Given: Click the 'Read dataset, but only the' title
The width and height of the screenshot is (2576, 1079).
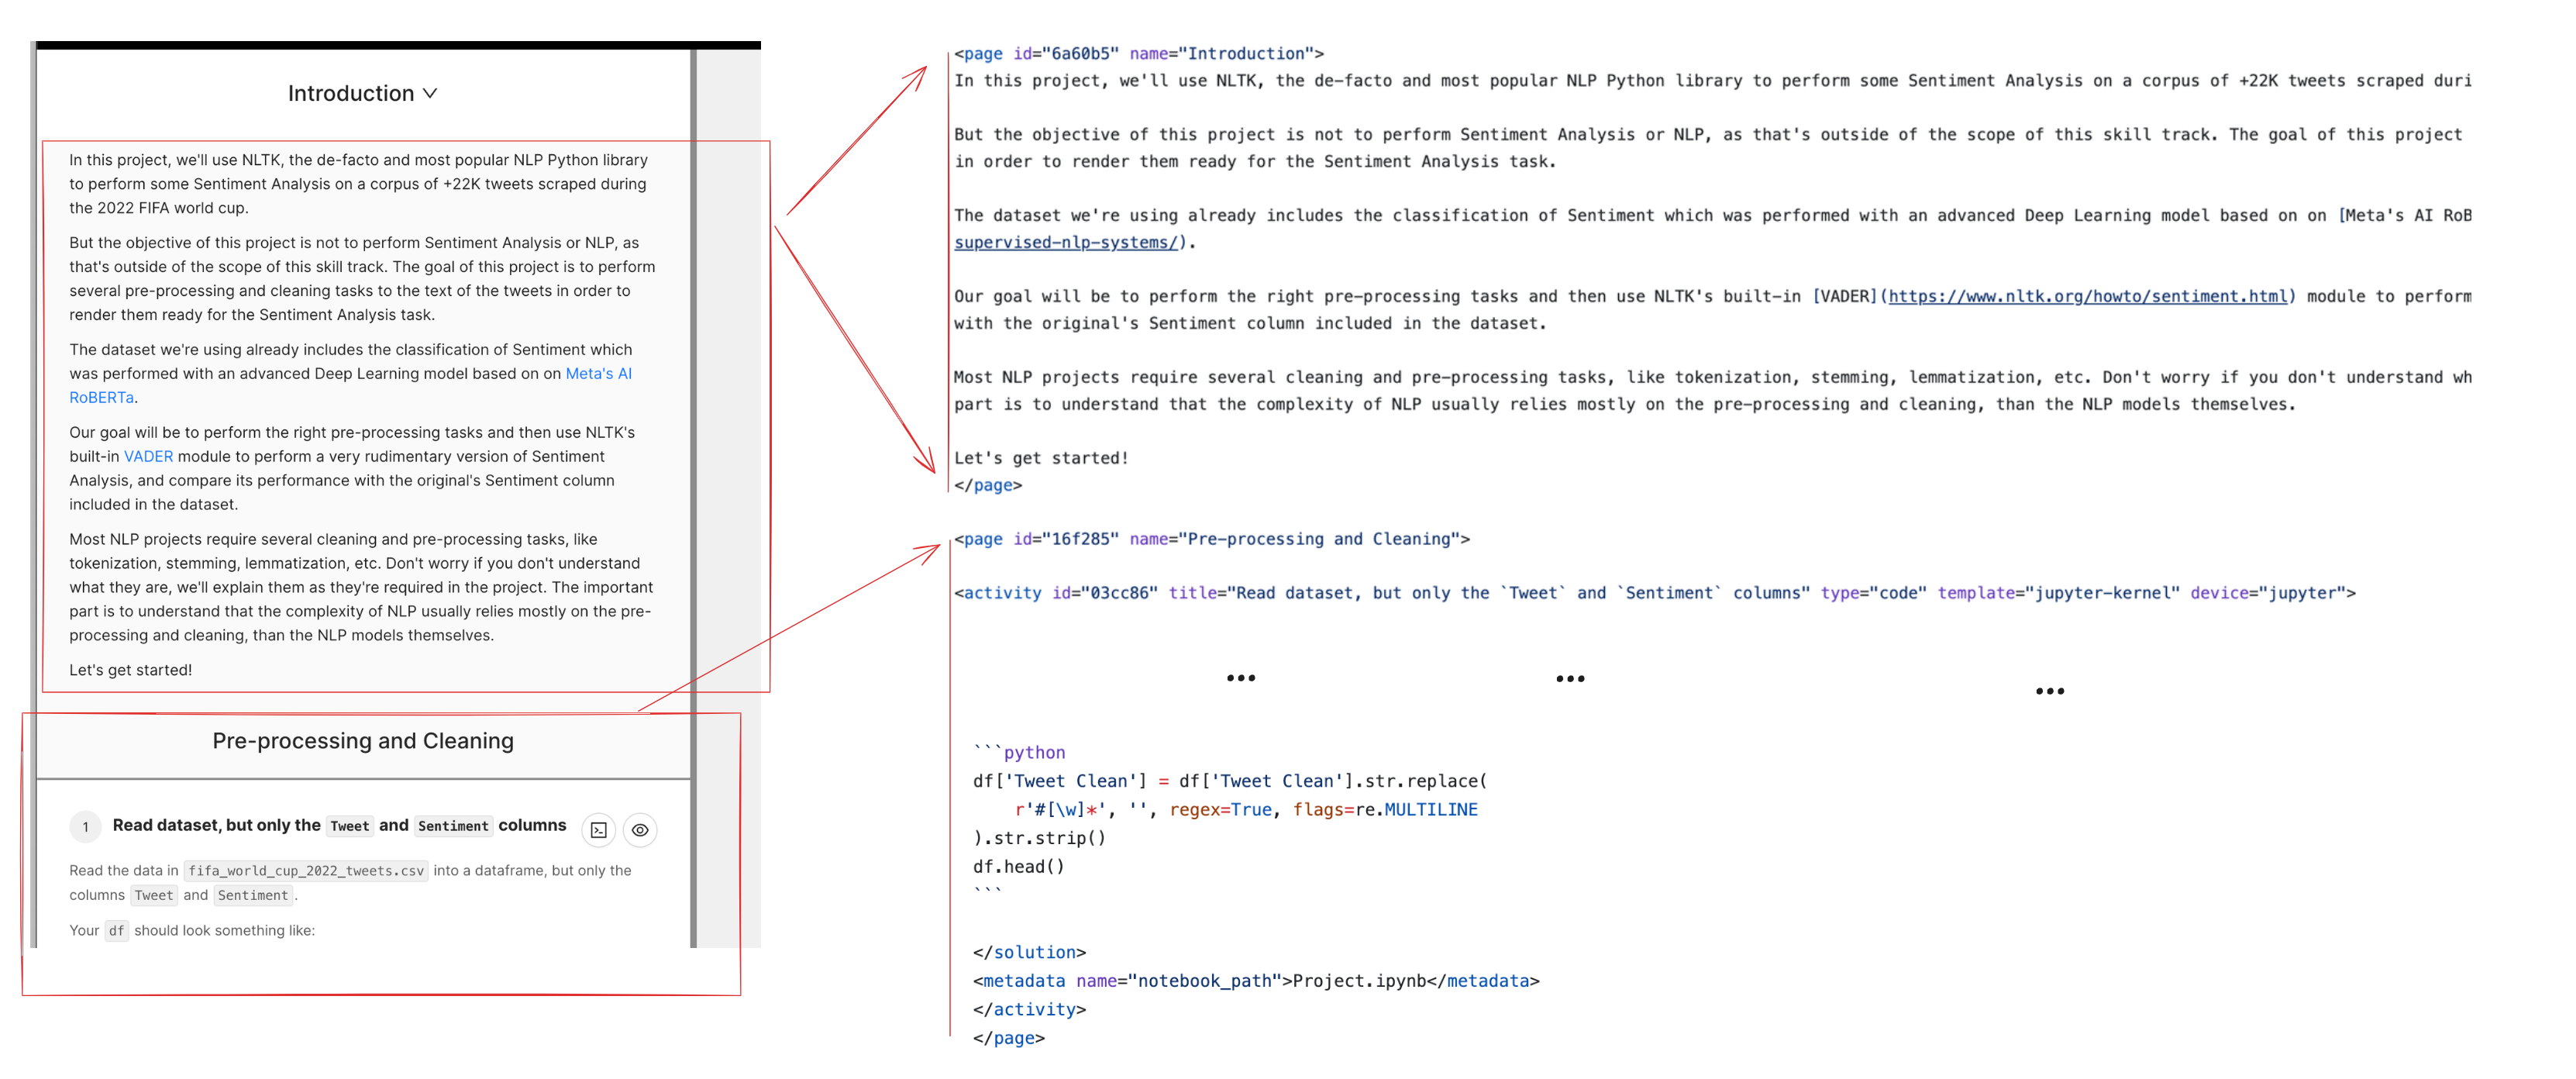Looking at the screenshot, I should click(216, 825).
